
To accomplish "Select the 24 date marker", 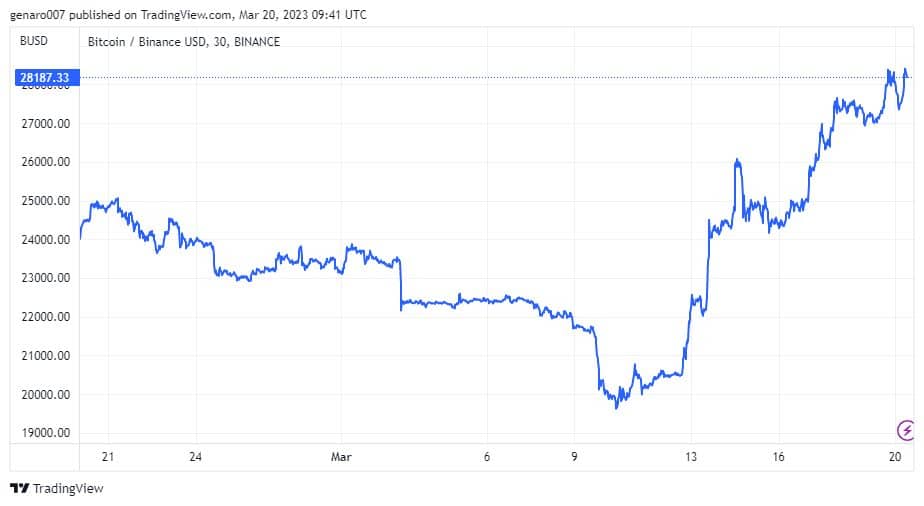I will pos(196,457).
